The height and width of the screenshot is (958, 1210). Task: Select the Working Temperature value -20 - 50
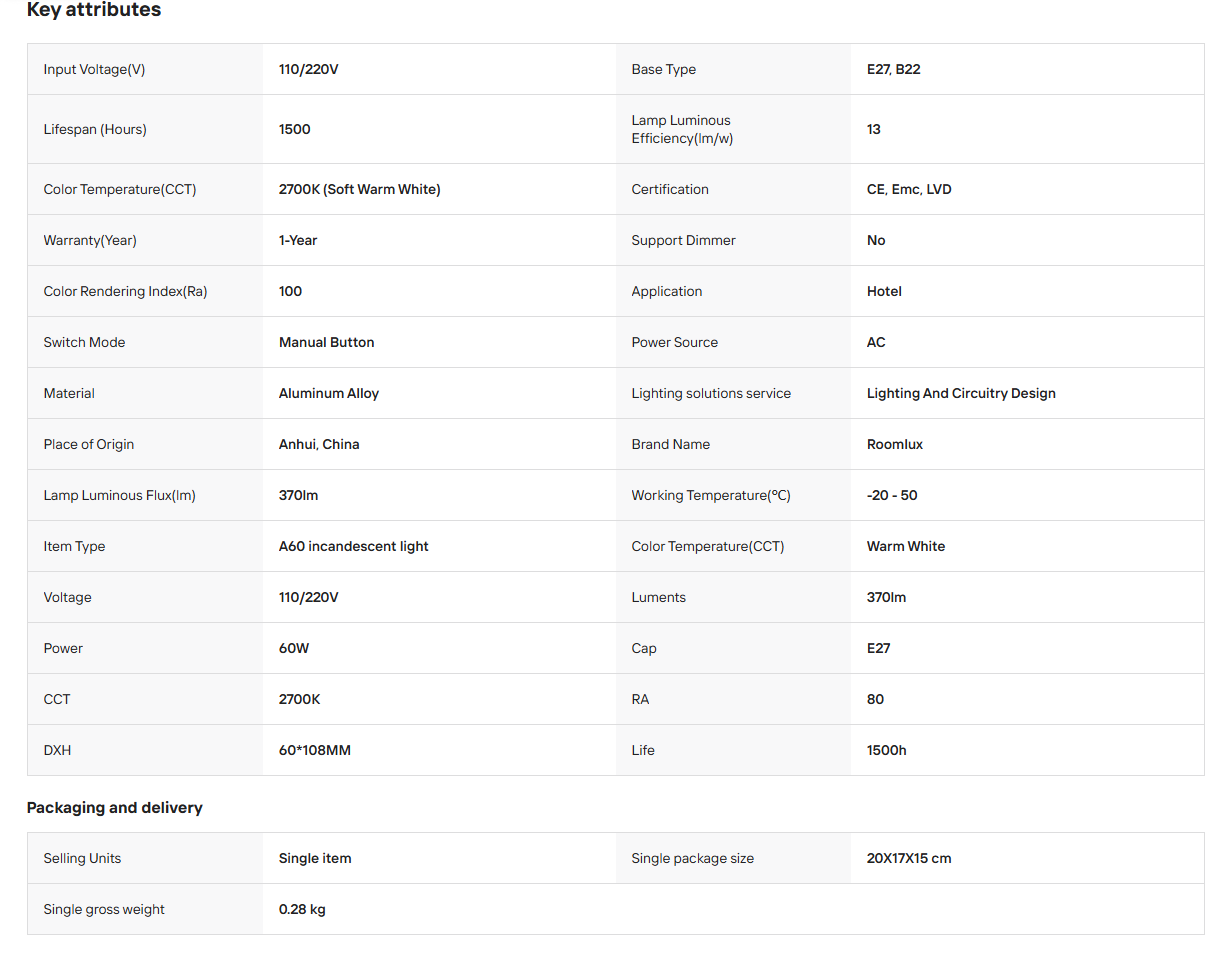892,495
